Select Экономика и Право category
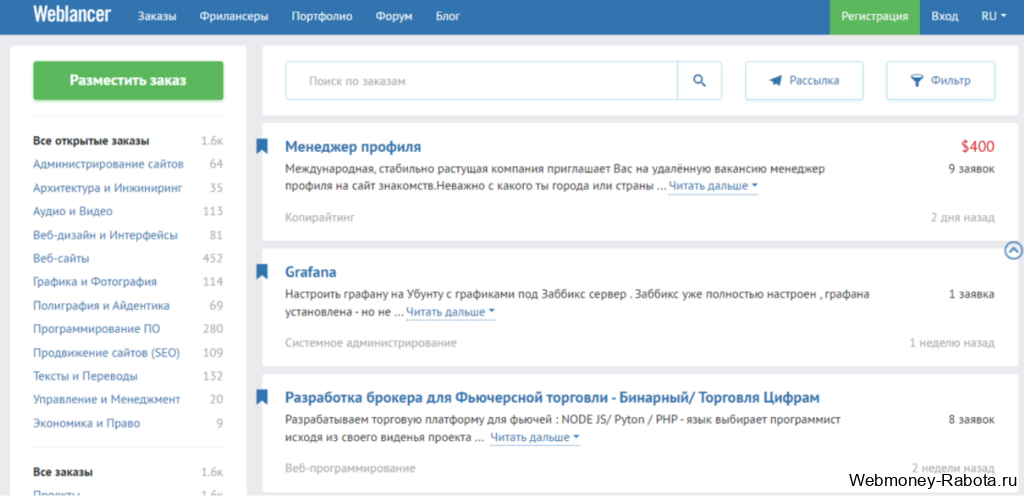The image size is (1024, 496). click(87, 424)
